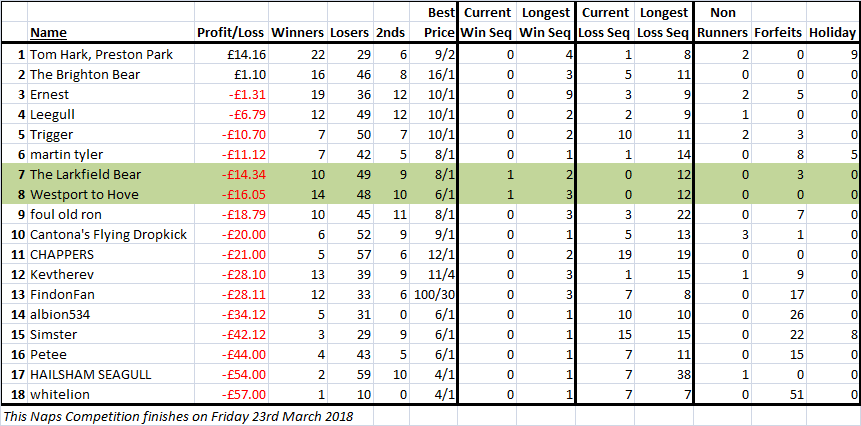The height and width of the screenshot is (426, 861).
Task: Select the Forfeits column header
Action: coord(778,33)
